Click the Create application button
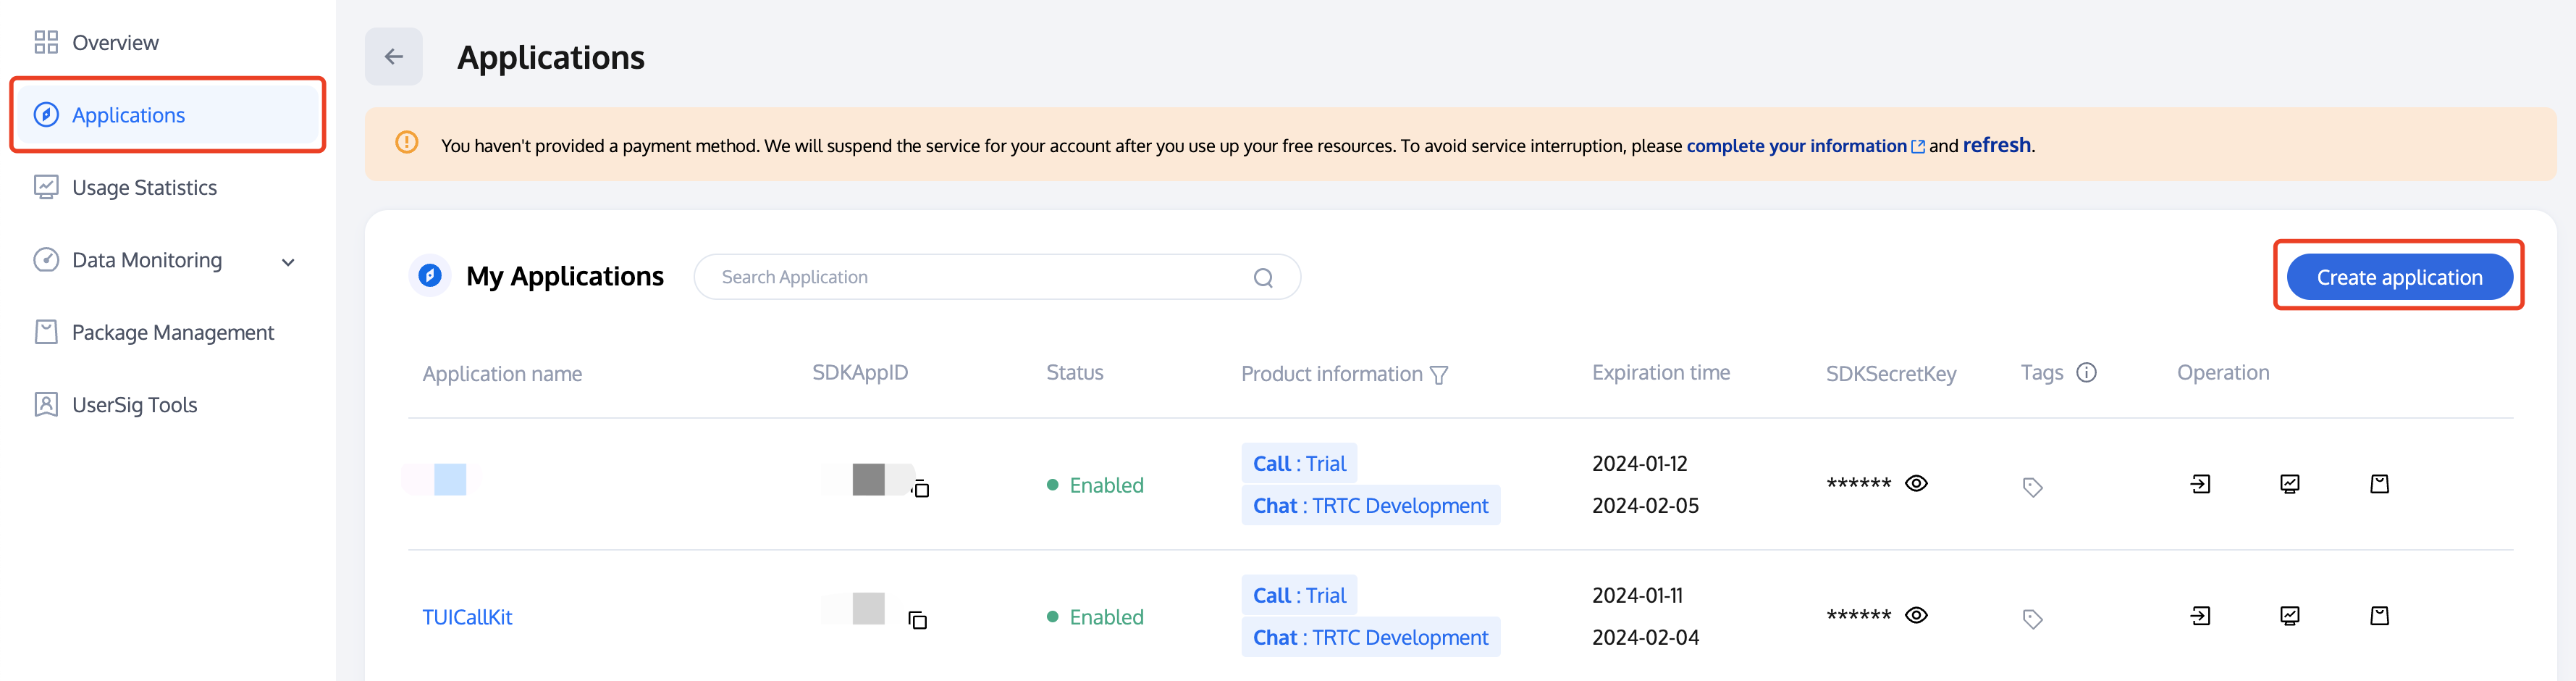The width and height of the screenshot is (2576, 681). (x=2399, y=277)
